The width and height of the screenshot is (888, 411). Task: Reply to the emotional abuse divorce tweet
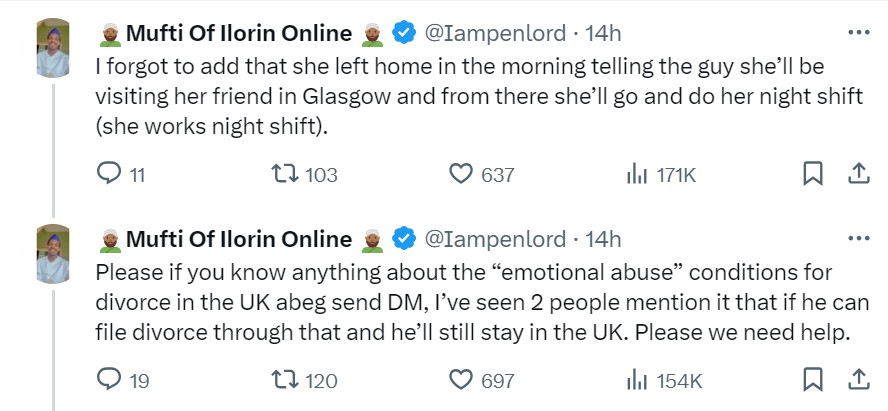[x=108, y=380]
